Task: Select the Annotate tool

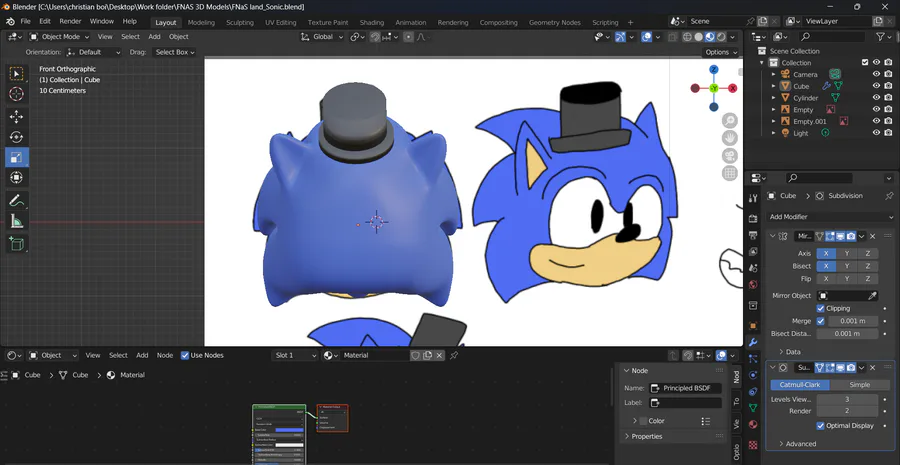Action: coord(17,201)
